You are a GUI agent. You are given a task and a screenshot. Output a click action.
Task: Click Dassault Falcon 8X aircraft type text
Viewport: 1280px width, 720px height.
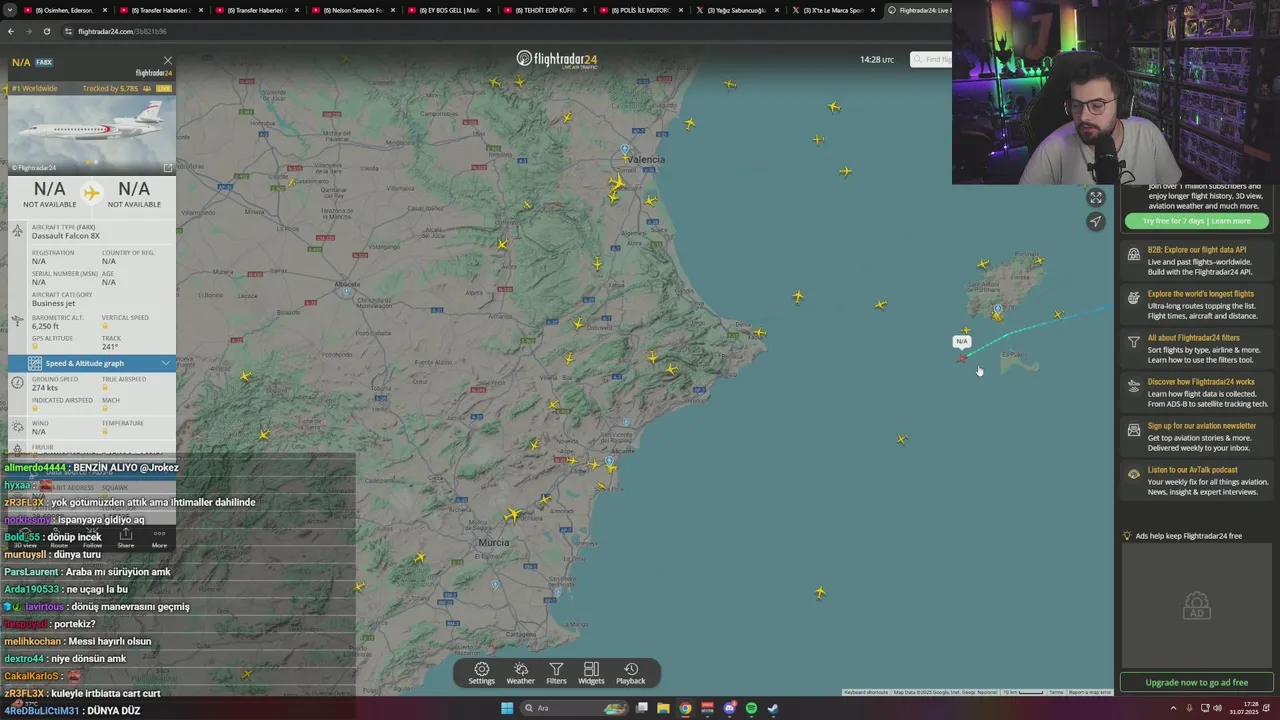[66, 236]
